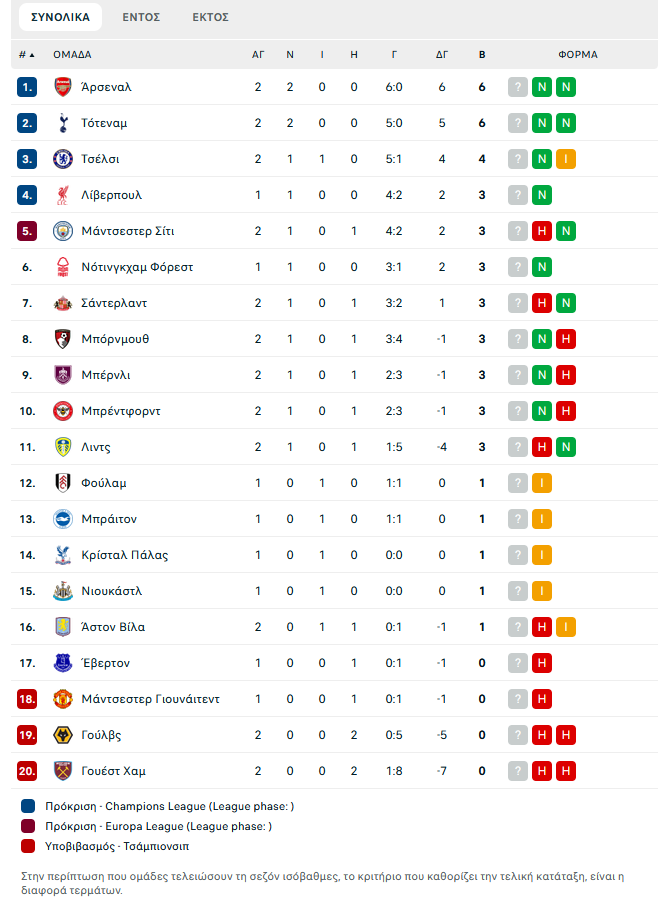Open the Νότιγχαμ Φόρεστ team link
The height and width of the screenshot is (899, 659).
click(x=137, y=267)
